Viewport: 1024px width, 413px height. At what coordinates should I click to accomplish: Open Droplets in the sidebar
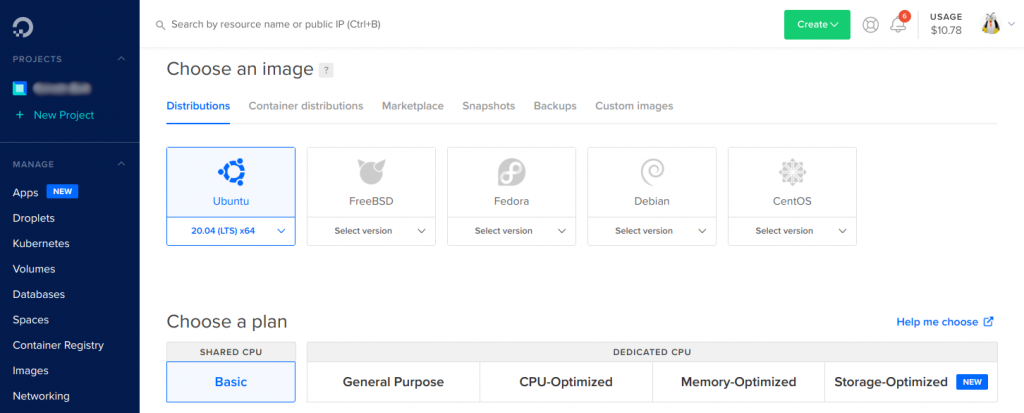point(33,218)
